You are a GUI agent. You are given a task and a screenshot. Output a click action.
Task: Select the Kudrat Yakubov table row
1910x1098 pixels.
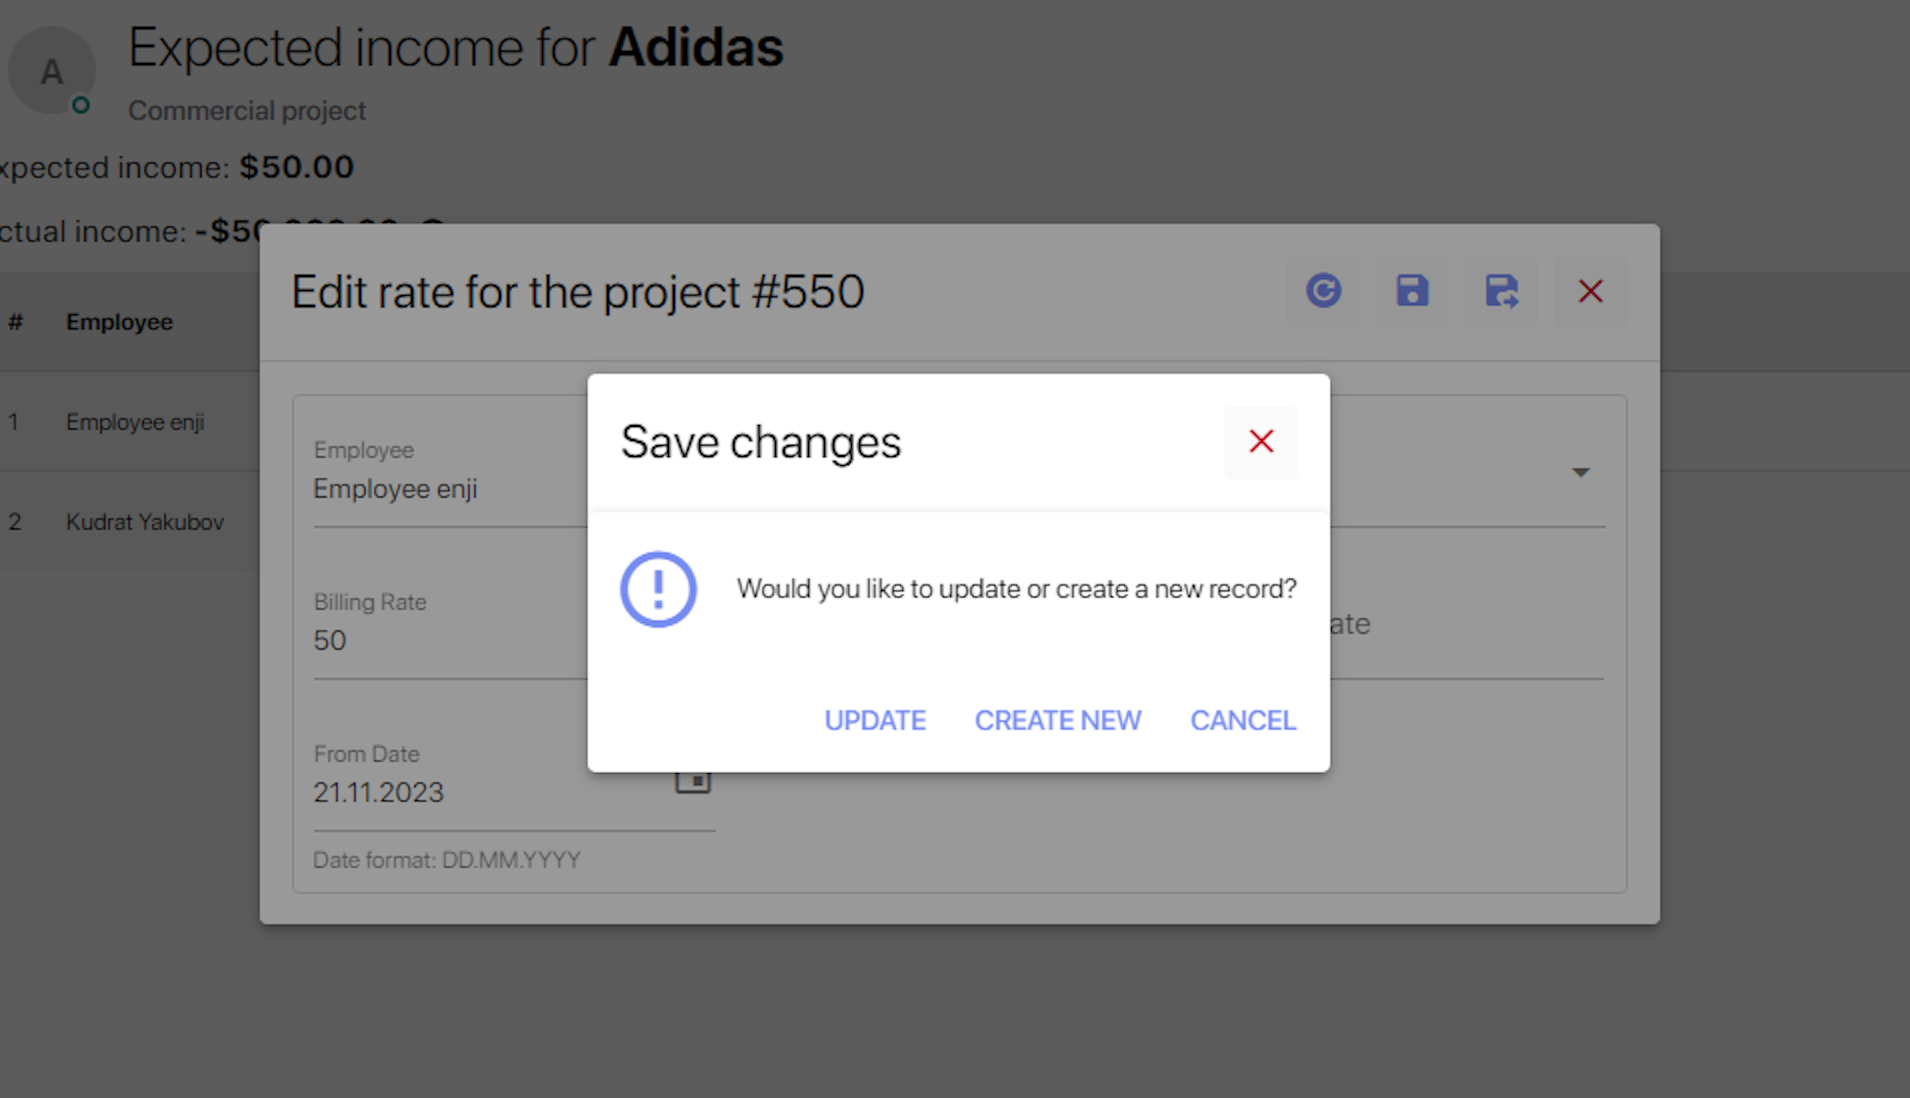[145, 522]
